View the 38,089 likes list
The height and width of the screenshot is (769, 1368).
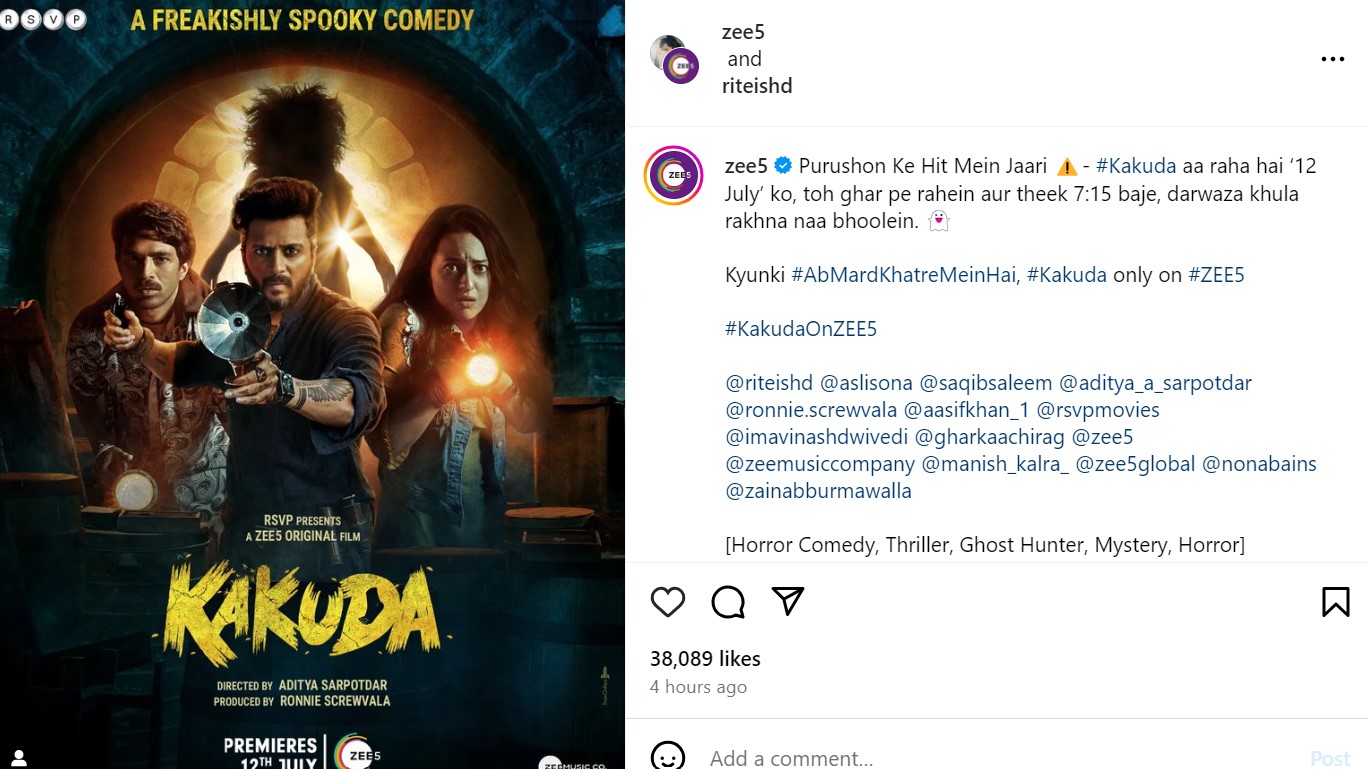pos(705,658)
